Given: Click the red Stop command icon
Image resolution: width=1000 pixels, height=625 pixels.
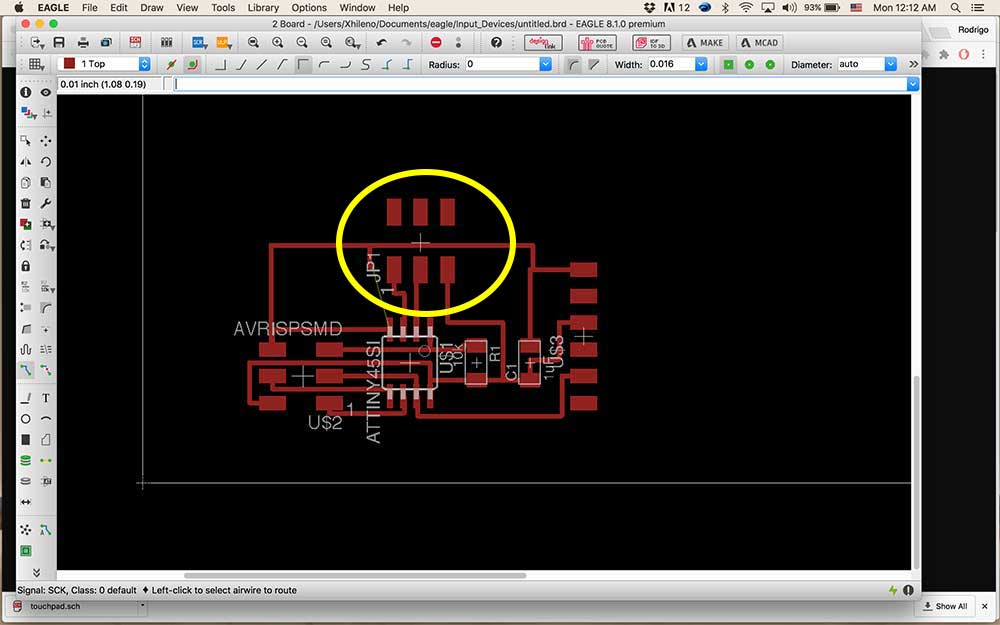Looking at the screenshot, I should pos(436,43).
